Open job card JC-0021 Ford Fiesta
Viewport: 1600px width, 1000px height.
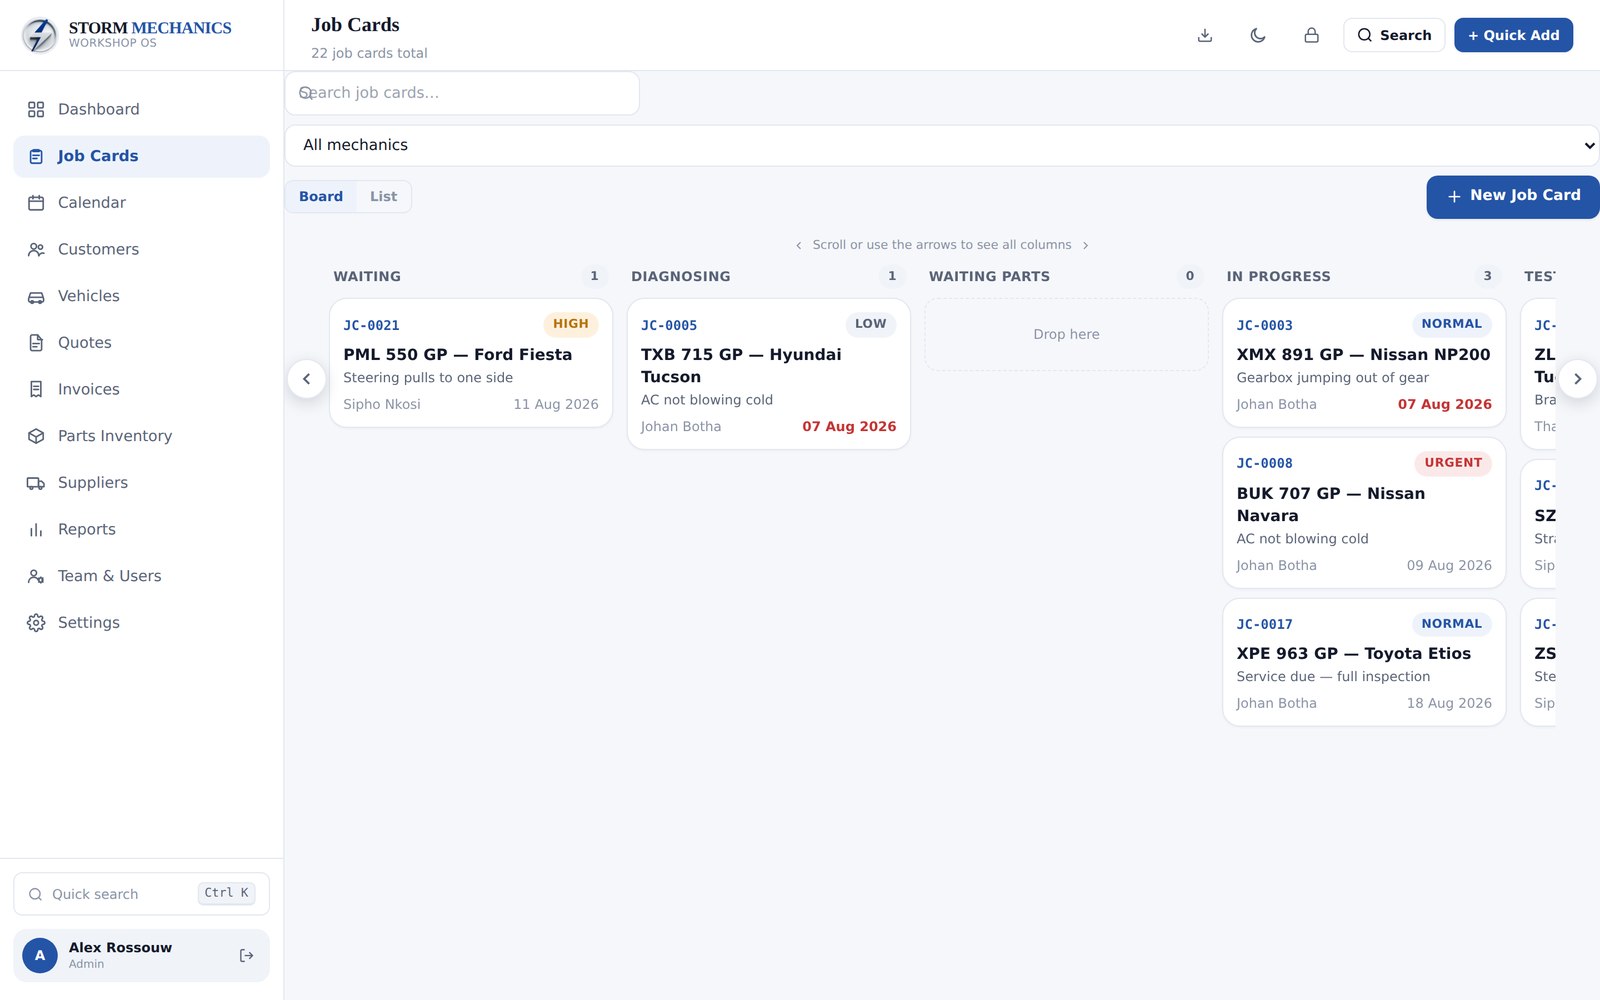[471, 363]
